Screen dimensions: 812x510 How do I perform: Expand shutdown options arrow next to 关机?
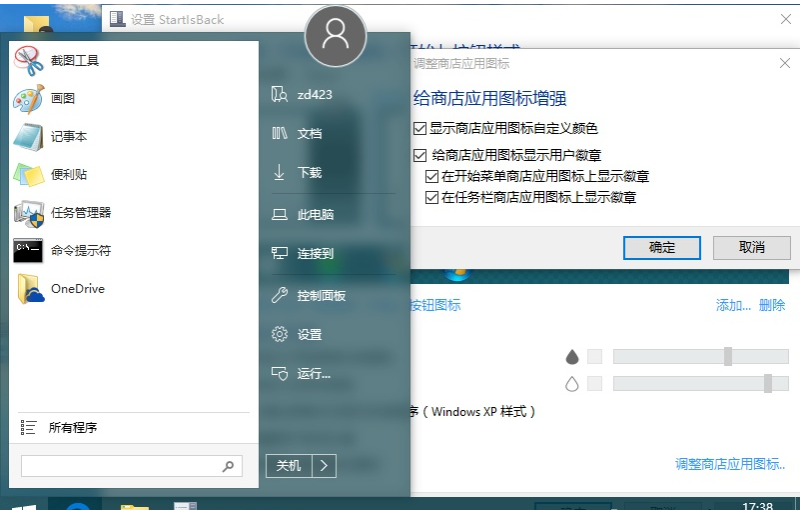[x=324, y=465]
